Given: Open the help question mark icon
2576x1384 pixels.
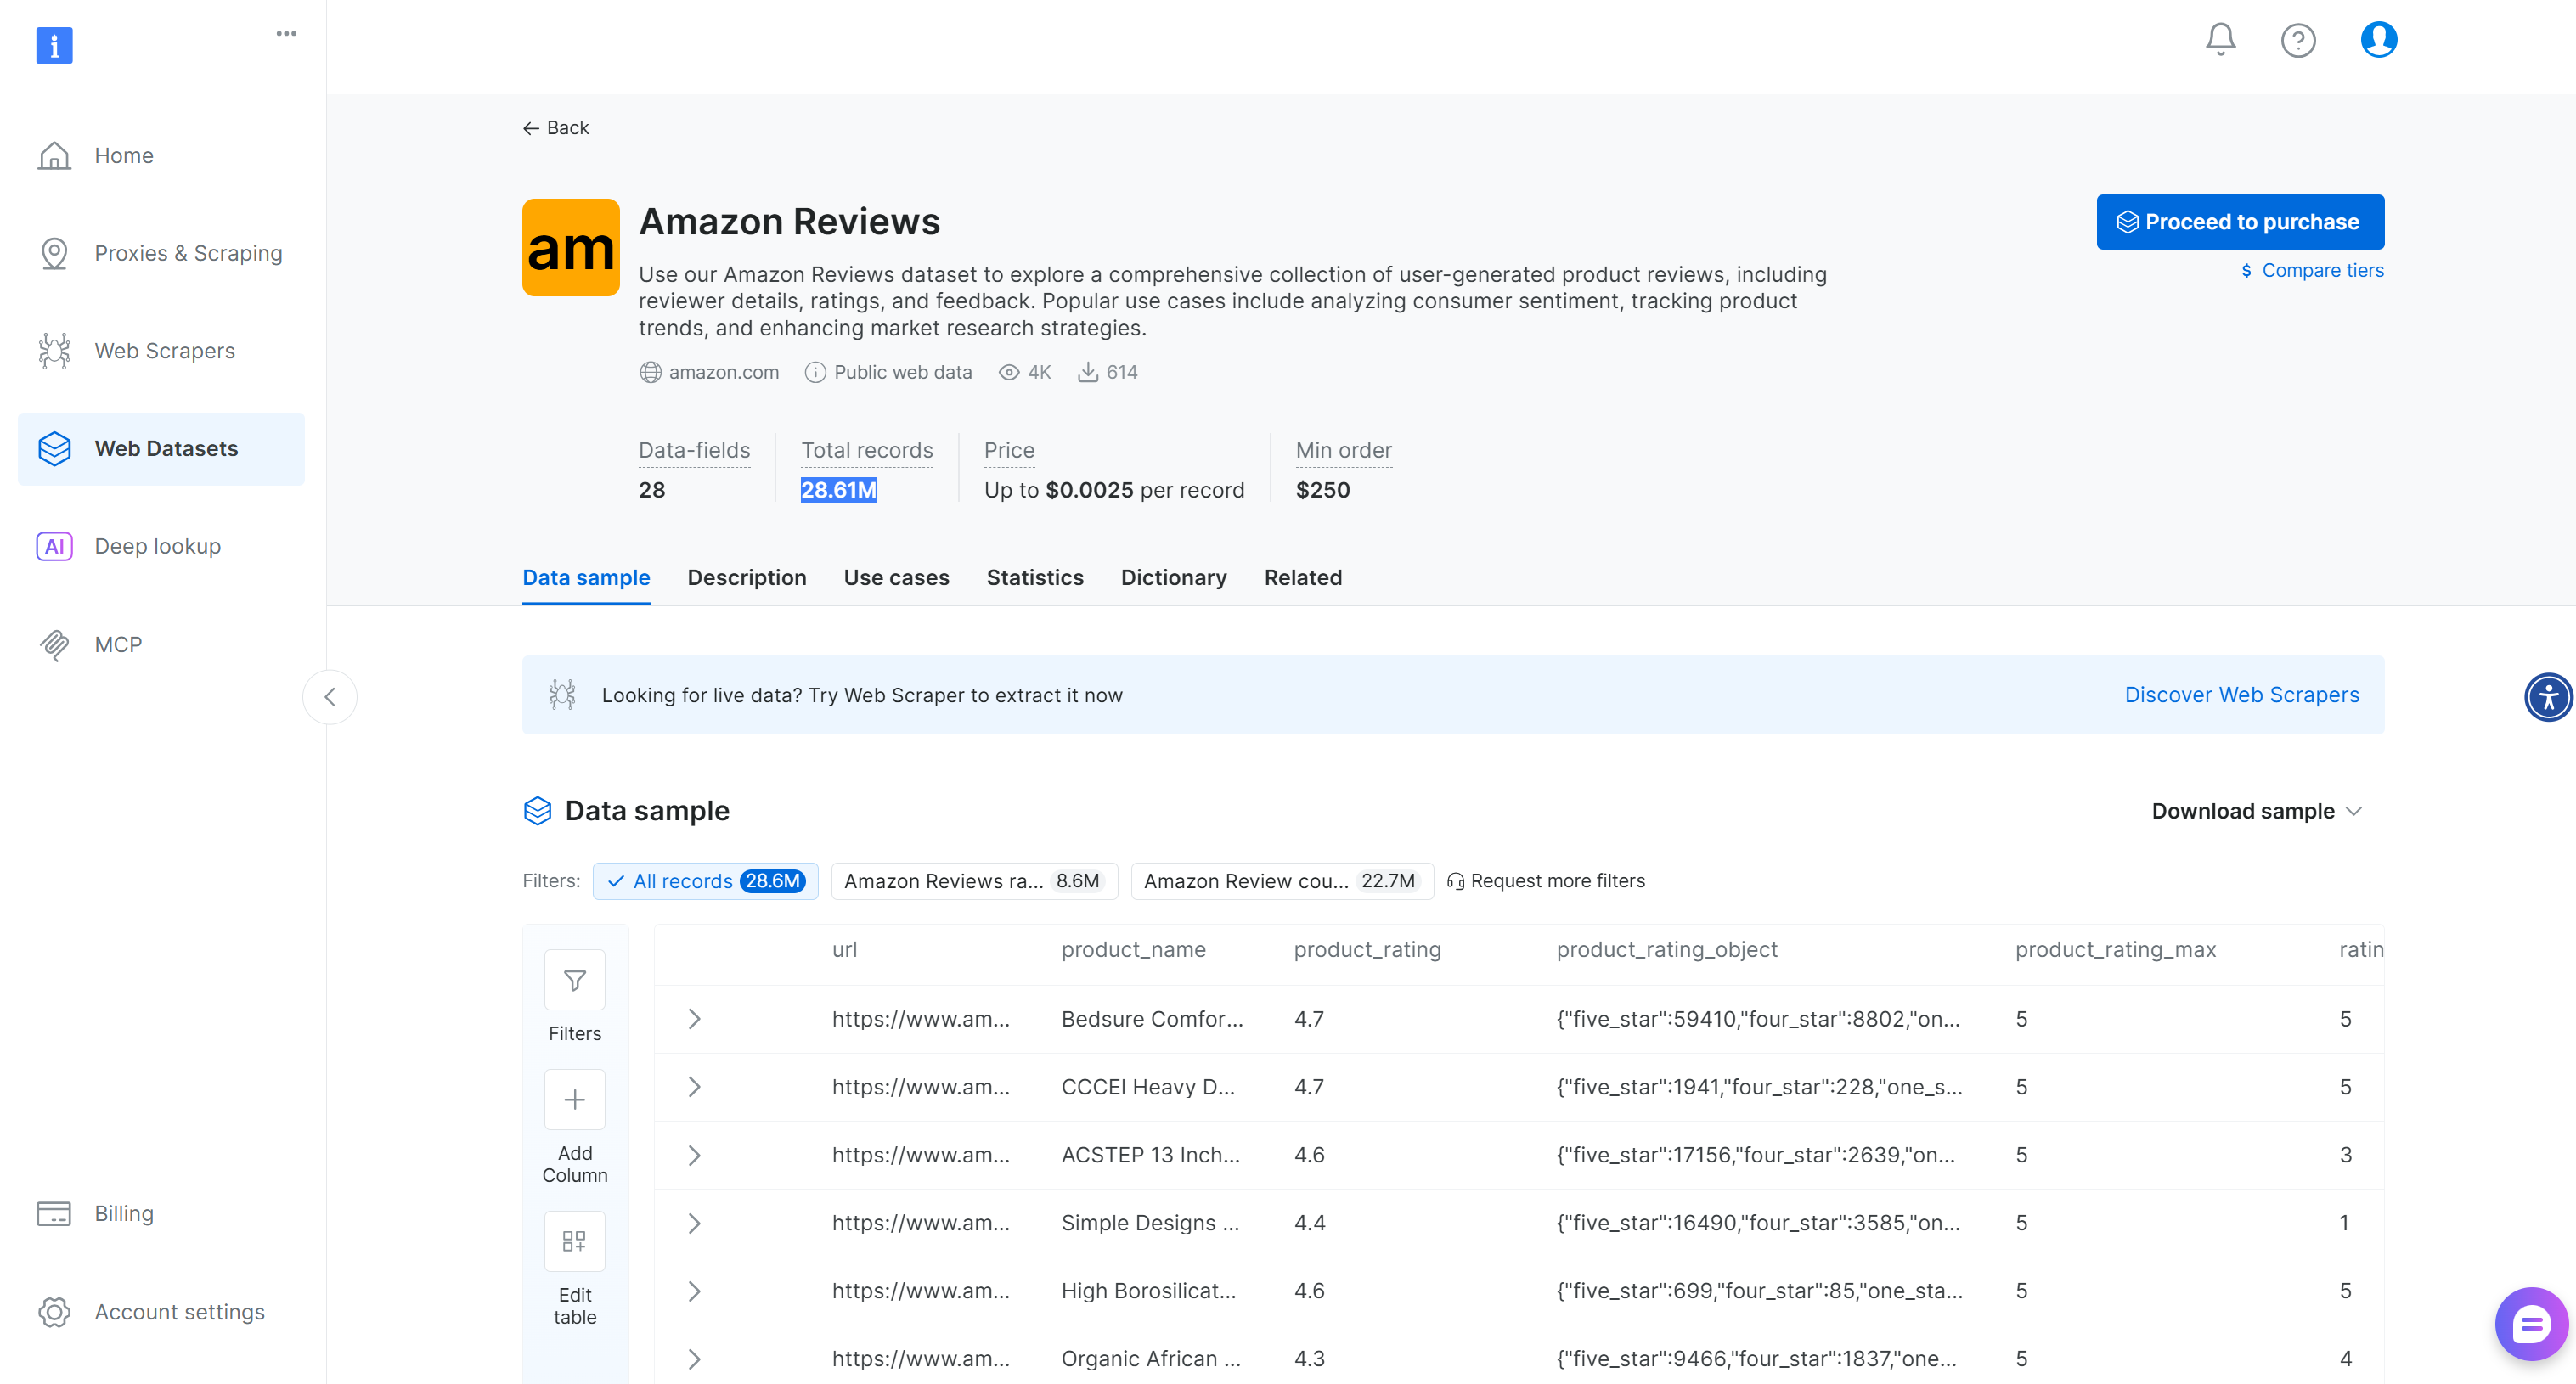Looking at the screenshot, I should tap(2298, 40).
